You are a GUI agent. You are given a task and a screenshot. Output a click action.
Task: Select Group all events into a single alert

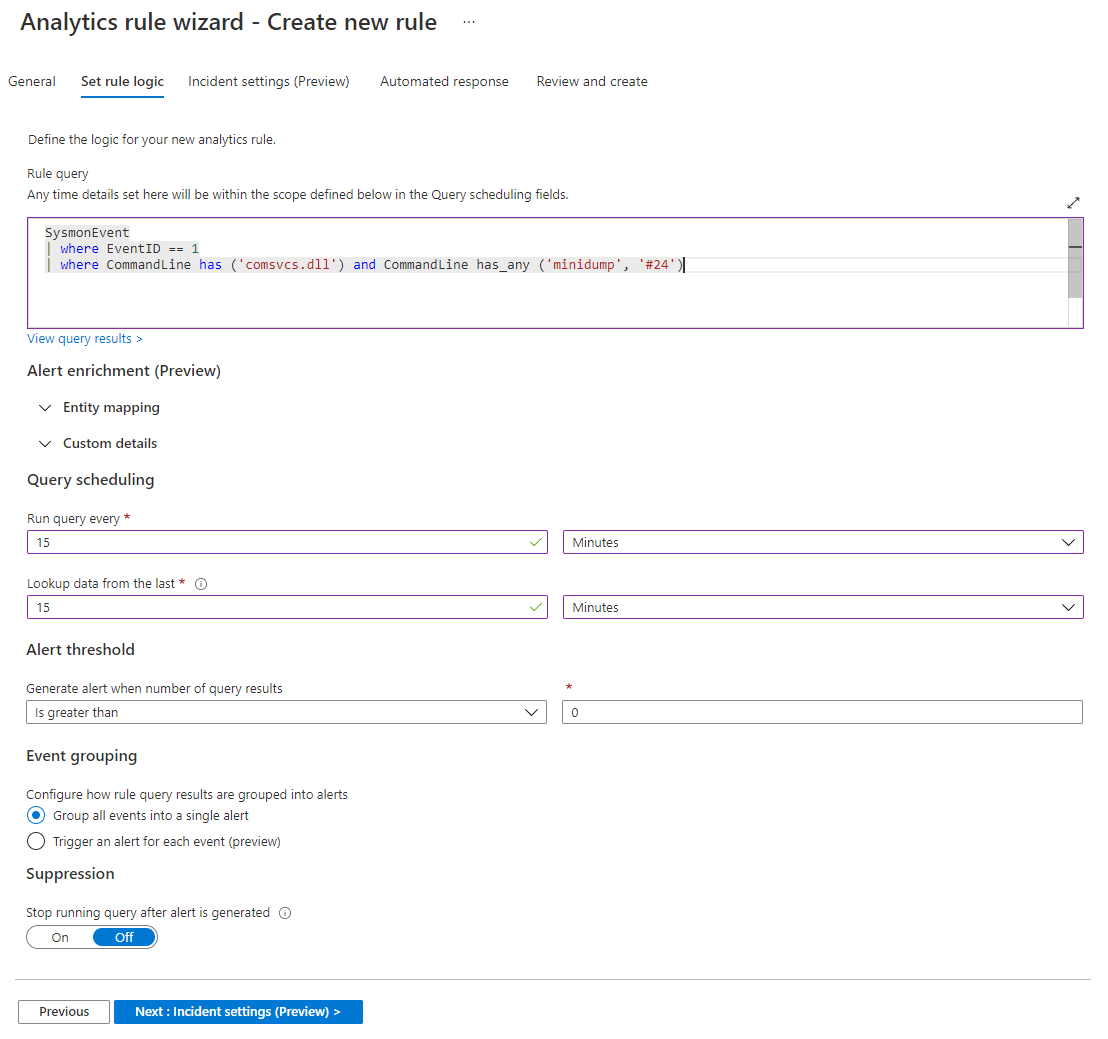[x=36, y=815]
